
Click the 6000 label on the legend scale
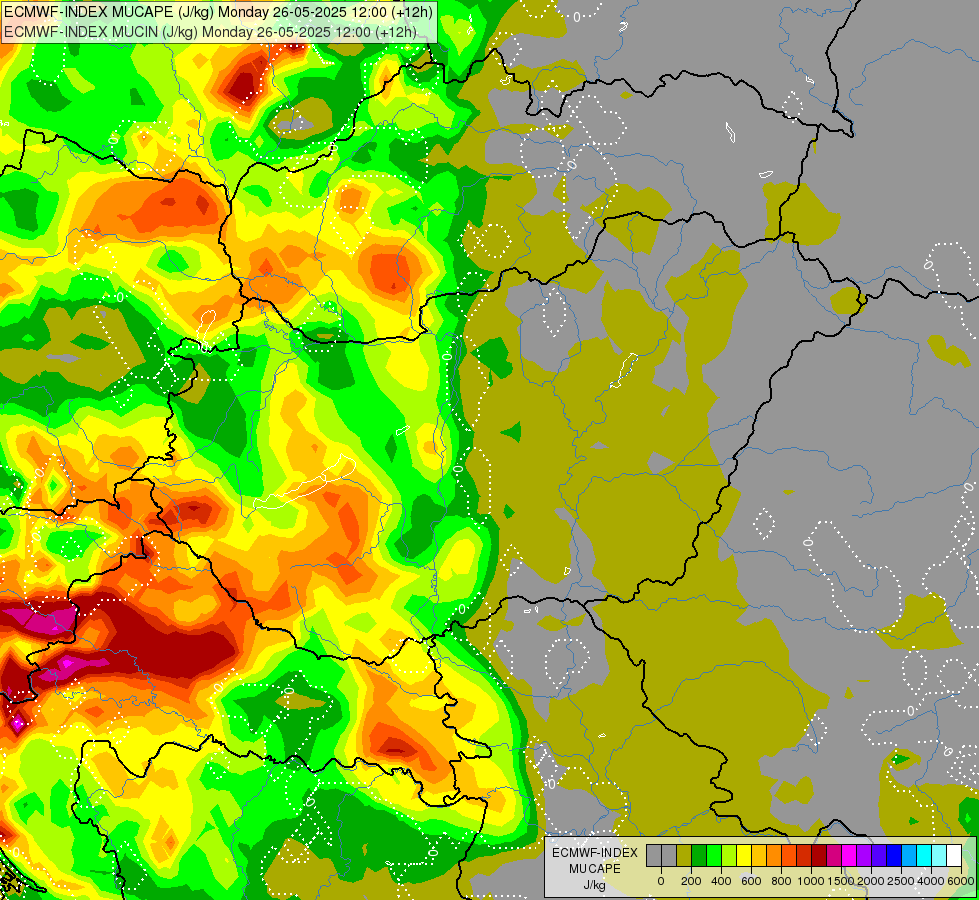[961, 881]
